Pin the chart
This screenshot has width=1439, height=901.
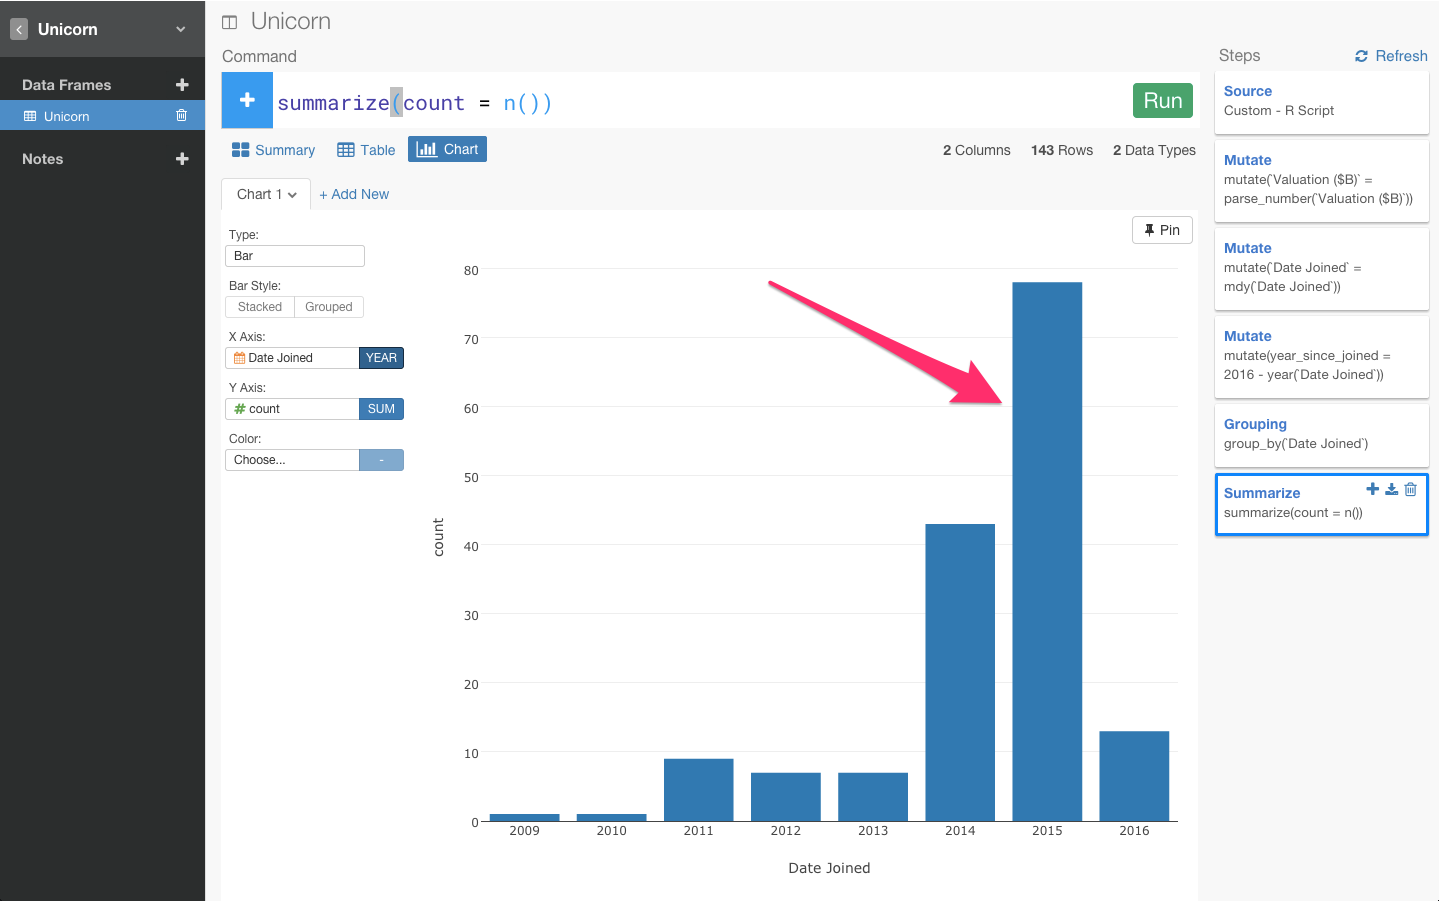click(x=1162, y=230)
